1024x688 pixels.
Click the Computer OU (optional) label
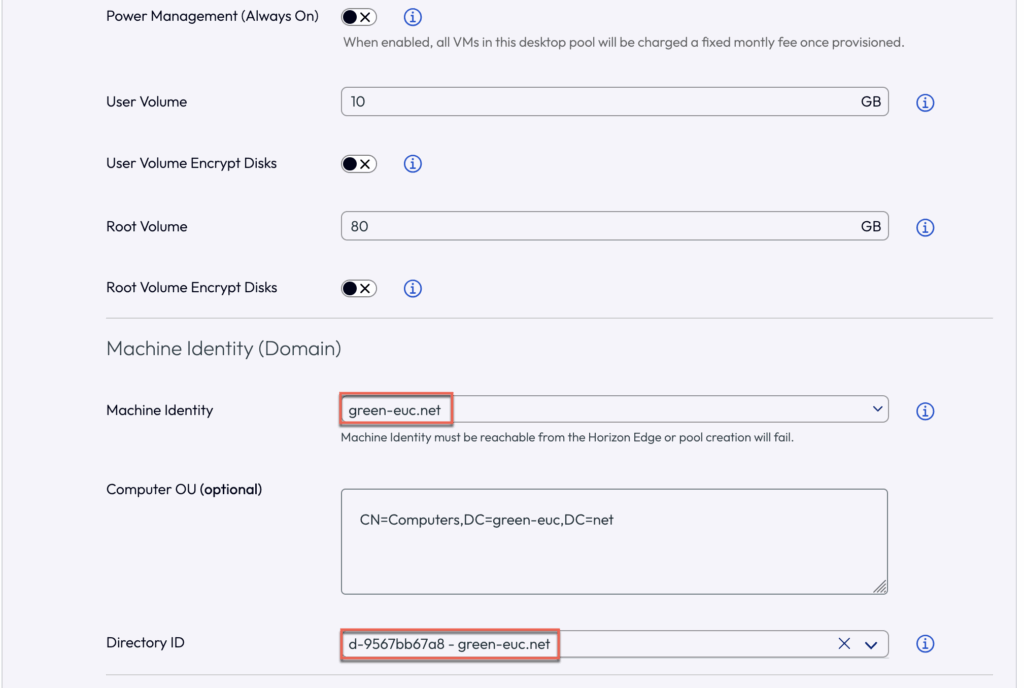184,489
